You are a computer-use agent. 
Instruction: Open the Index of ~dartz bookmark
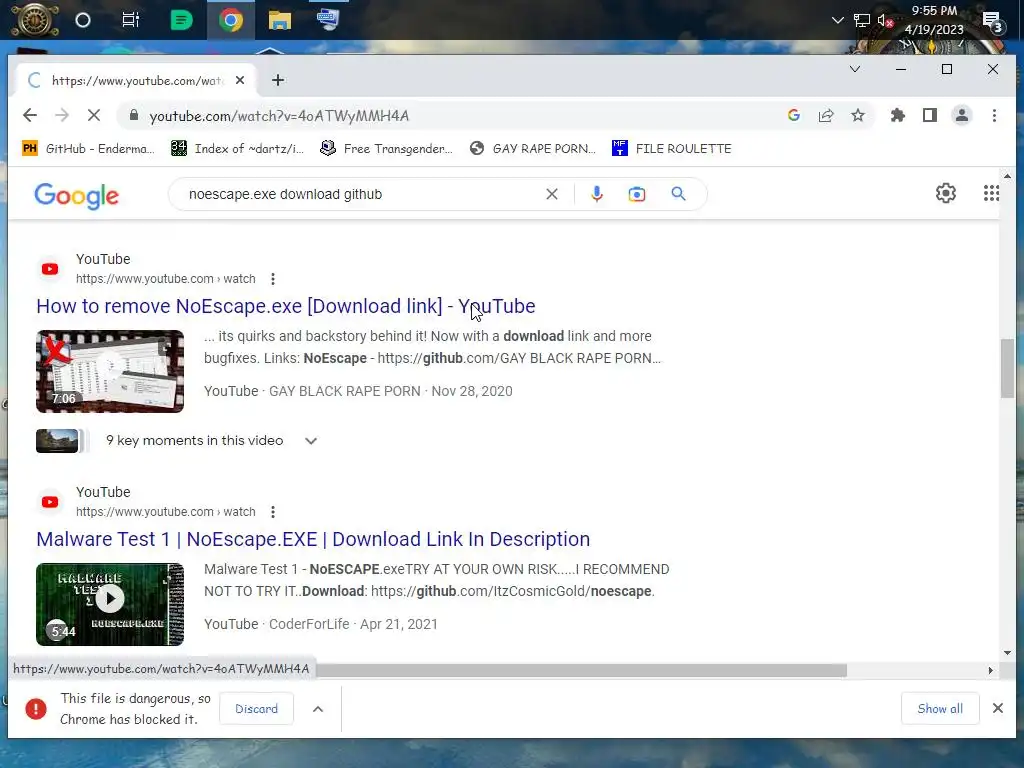pyautogui.click(x=238, y=148)
